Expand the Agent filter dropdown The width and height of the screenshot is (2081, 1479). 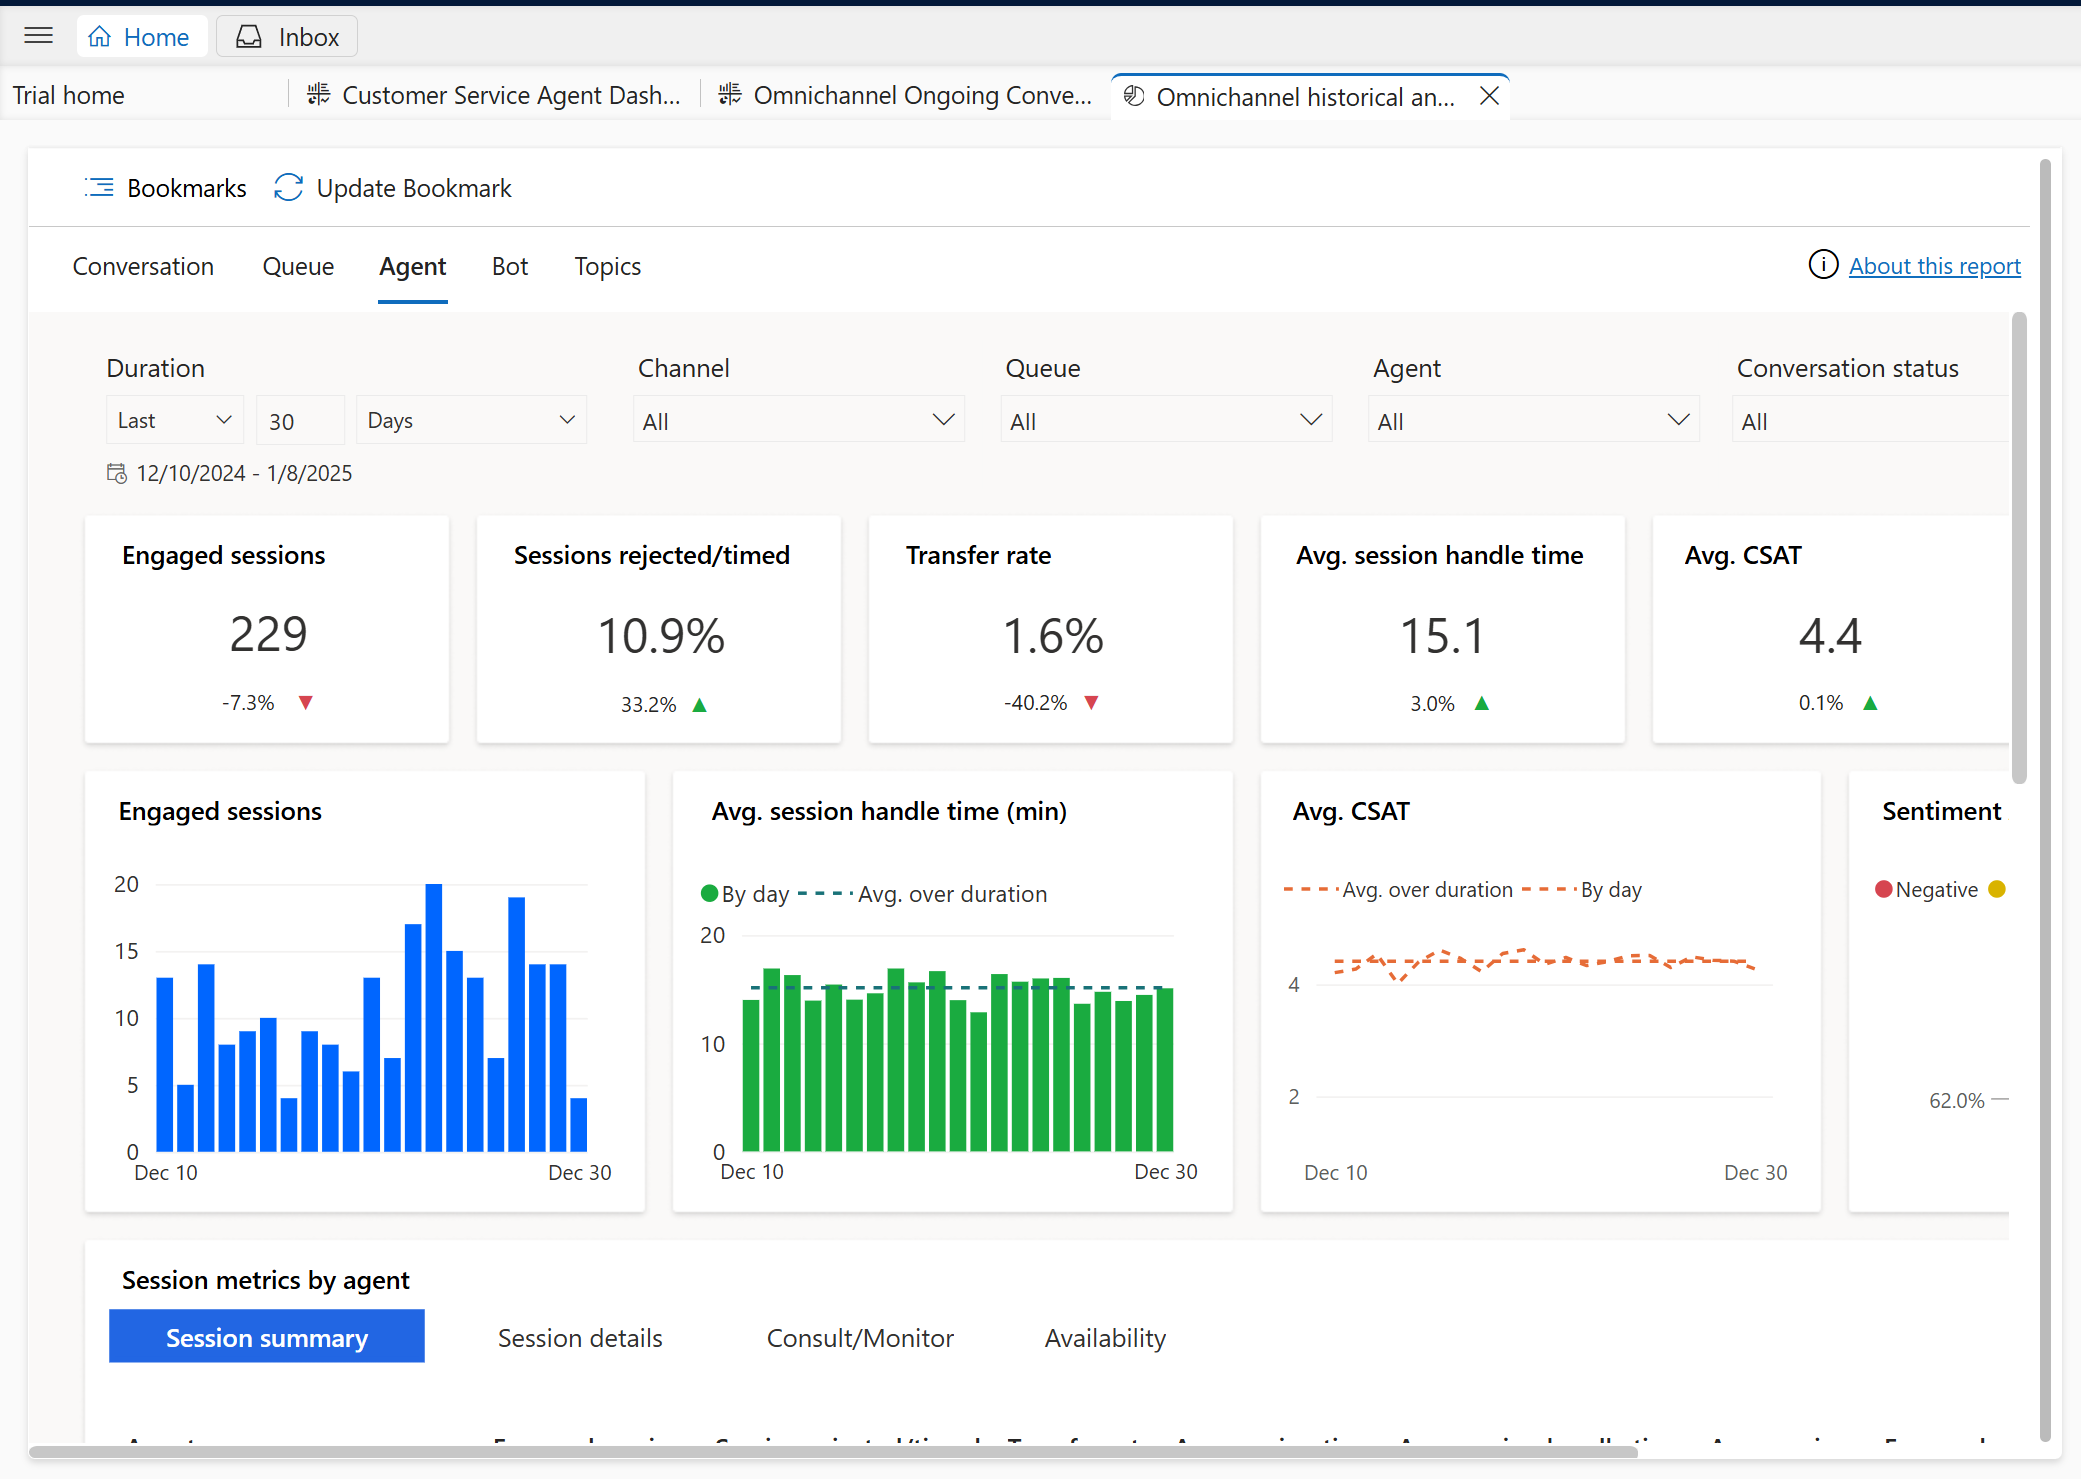point(1534,421)
